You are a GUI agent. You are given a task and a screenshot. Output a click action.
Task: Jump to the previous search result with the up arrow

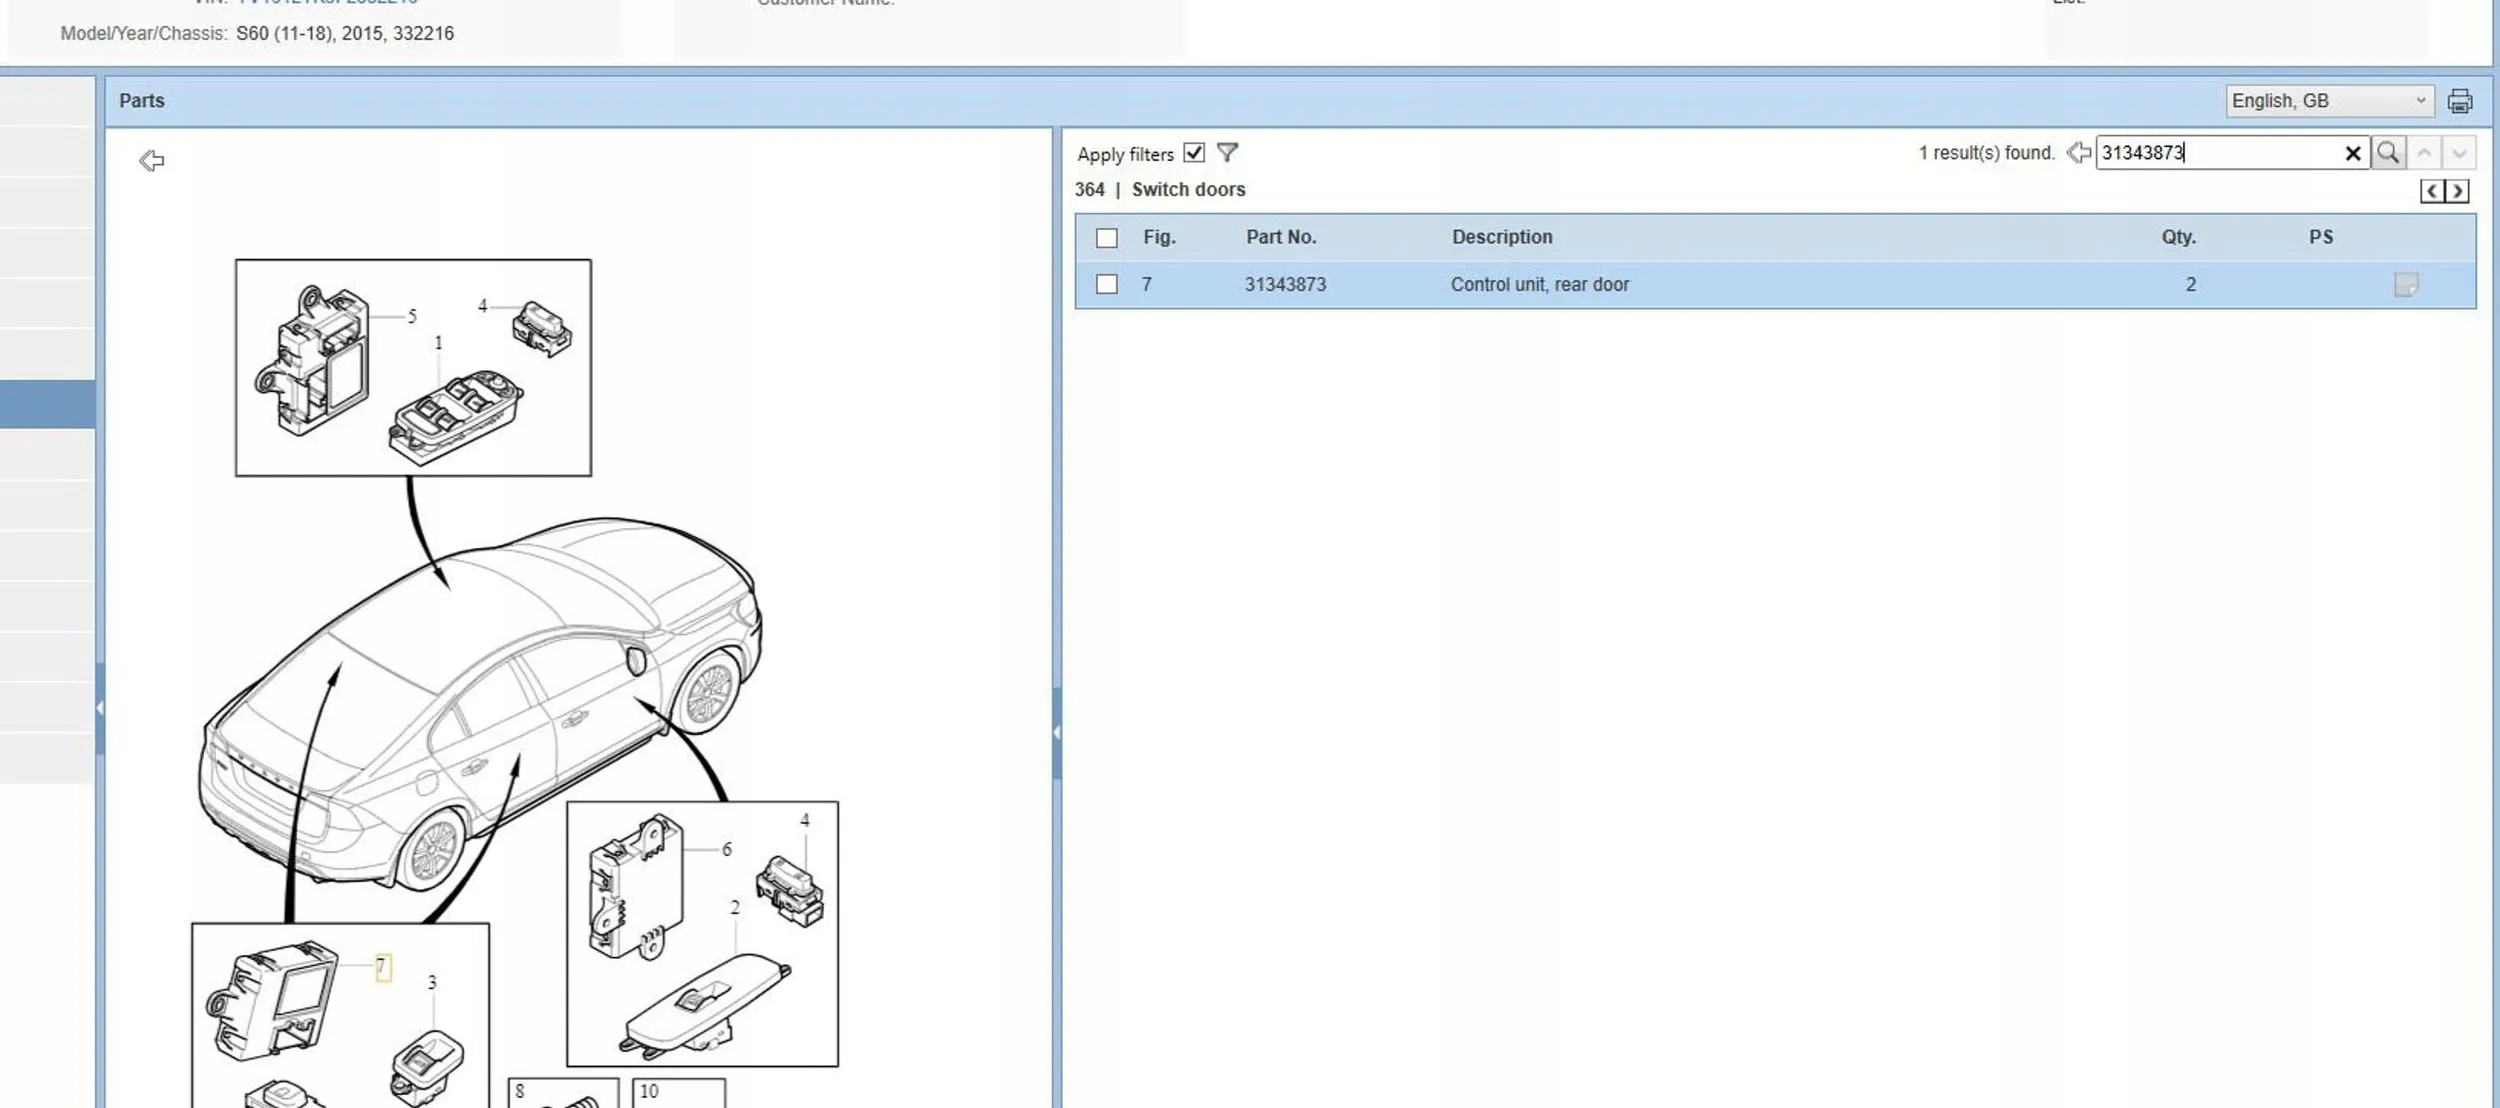coord(2424,153)
